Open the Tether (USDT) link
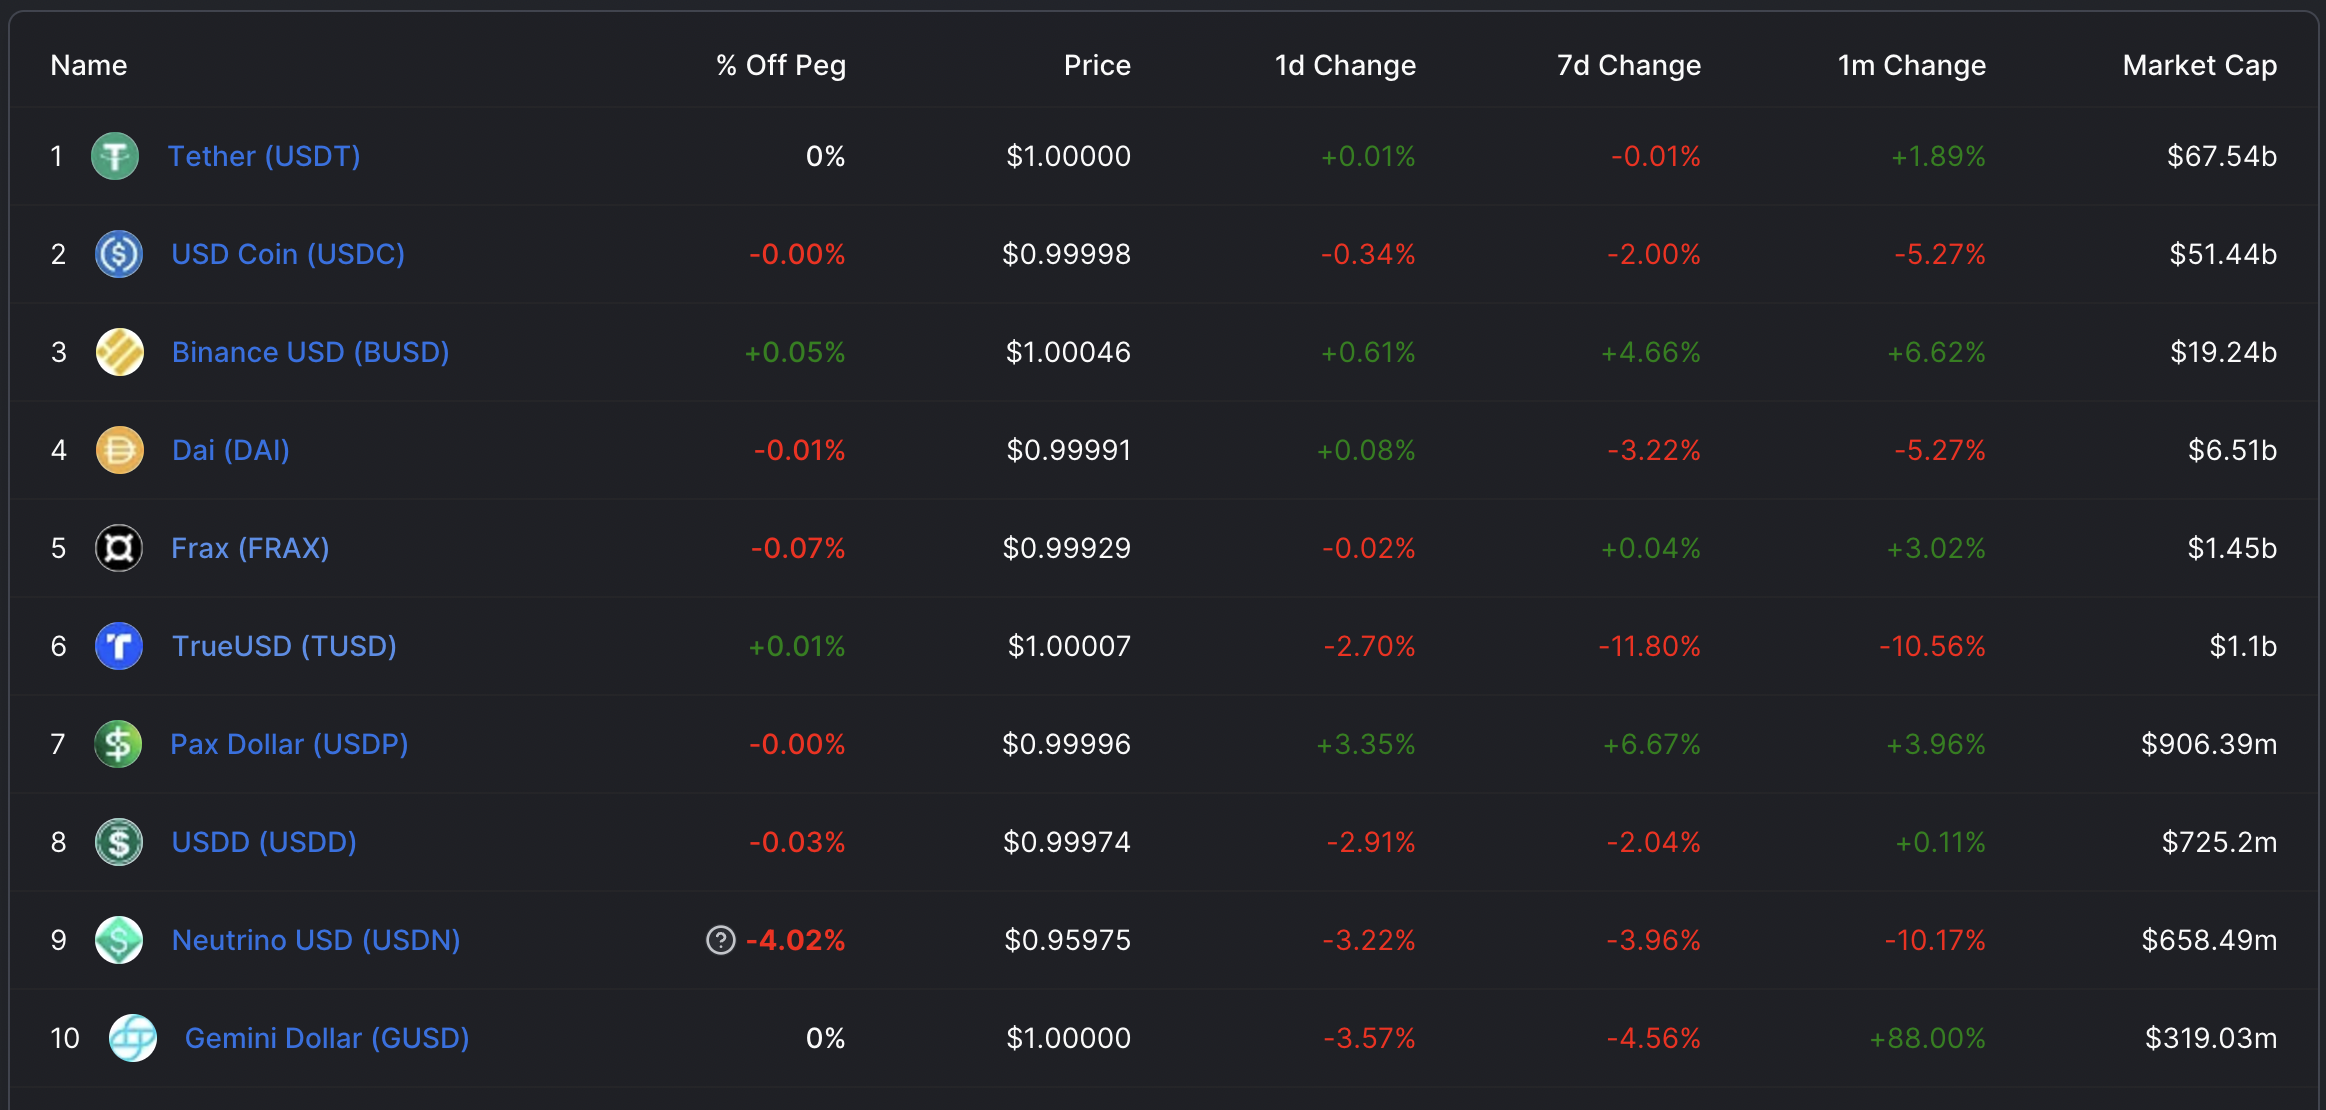Viewport: 2326px width, 1110px height. (x=264, y=156)
